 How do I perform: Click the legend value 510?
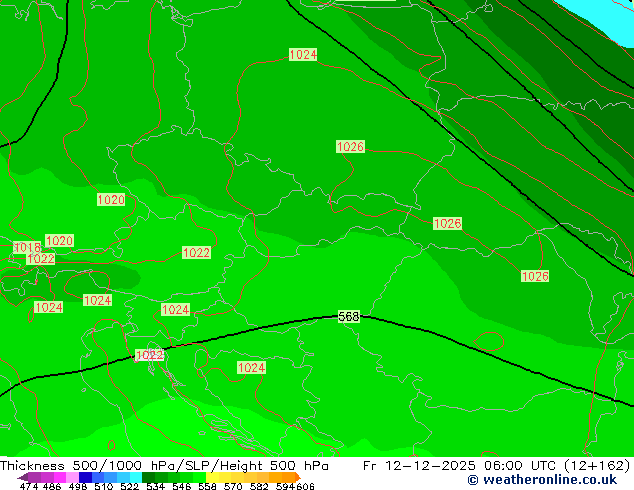pos(104,486)
